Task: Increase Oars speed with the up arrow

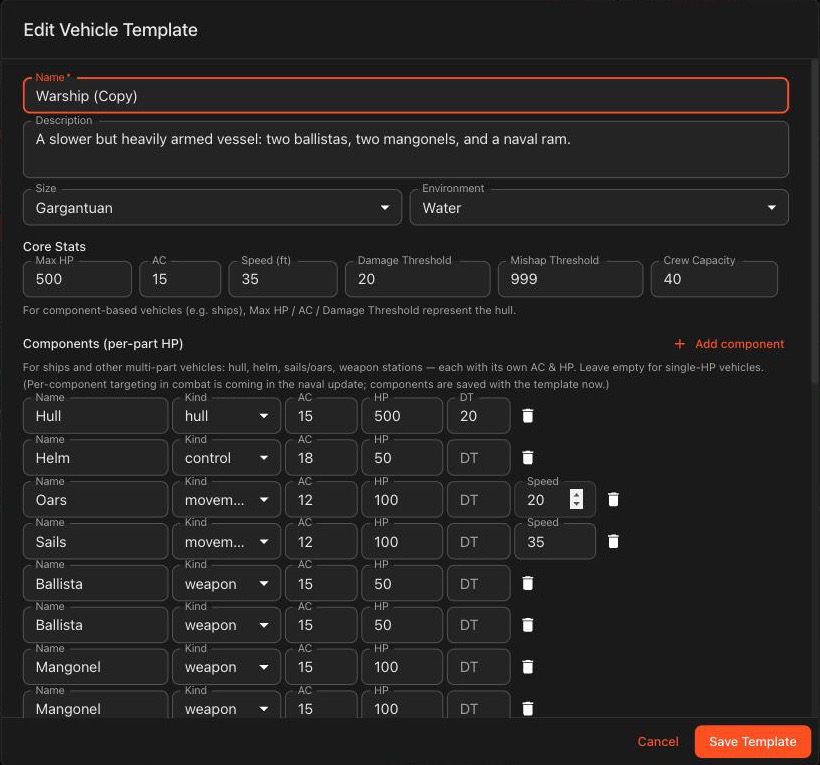Action: (576, 495)
